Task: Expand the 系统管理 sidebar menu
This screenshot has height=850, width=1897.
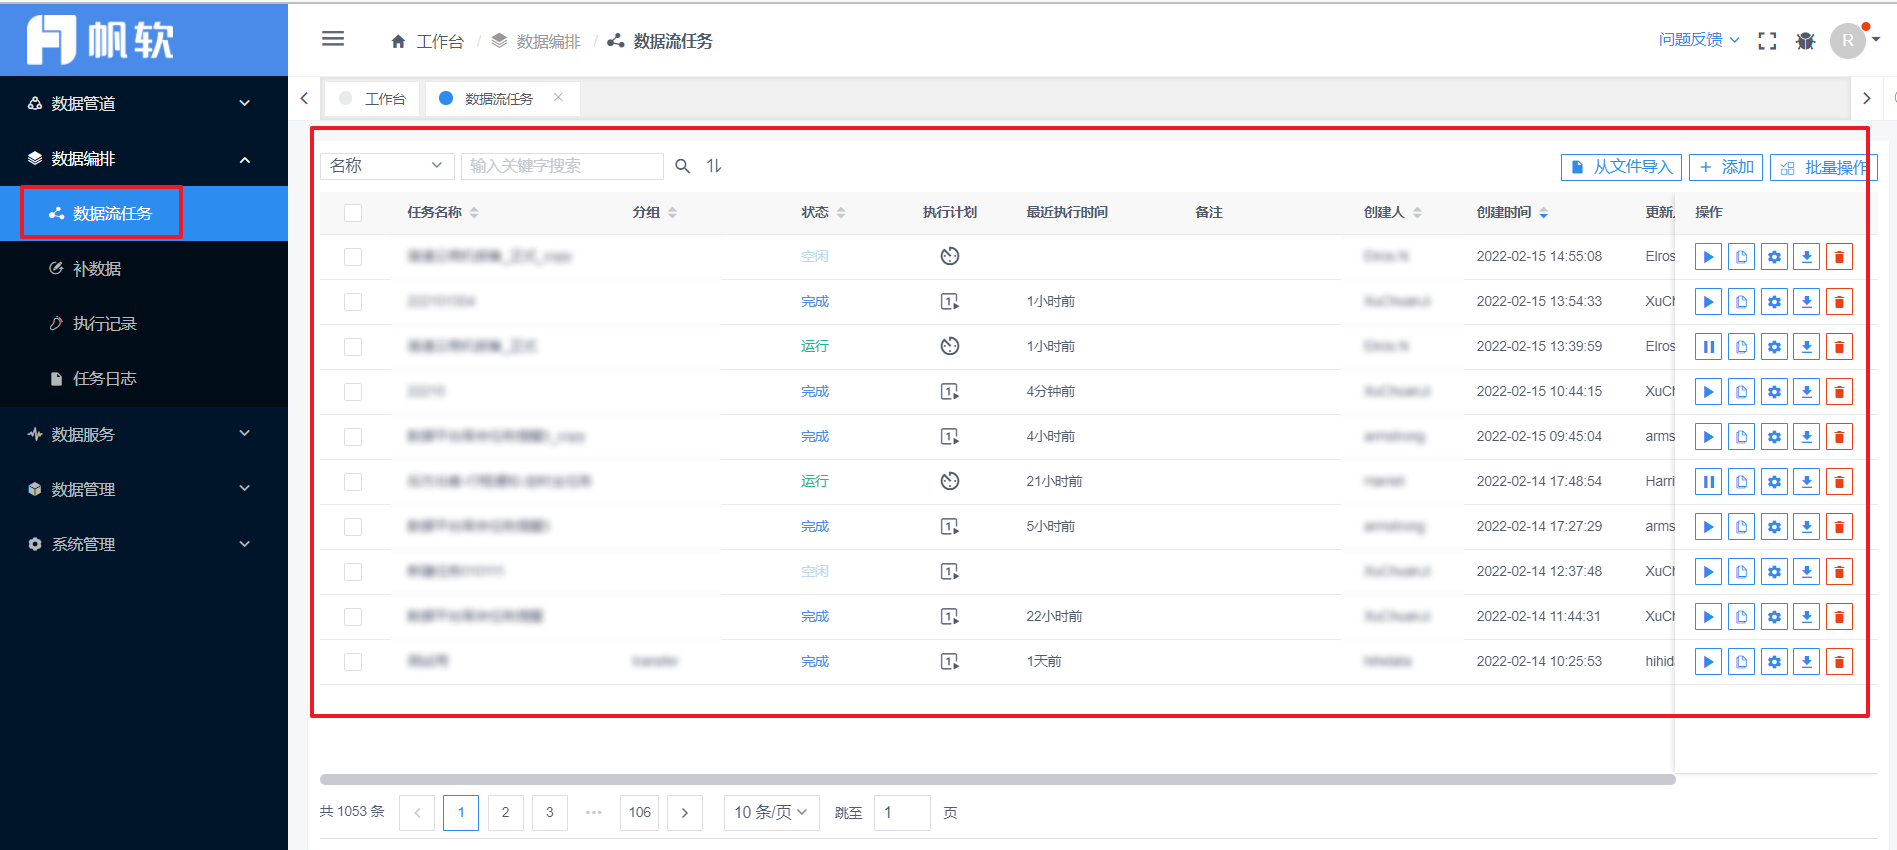Action: point(144,544)
